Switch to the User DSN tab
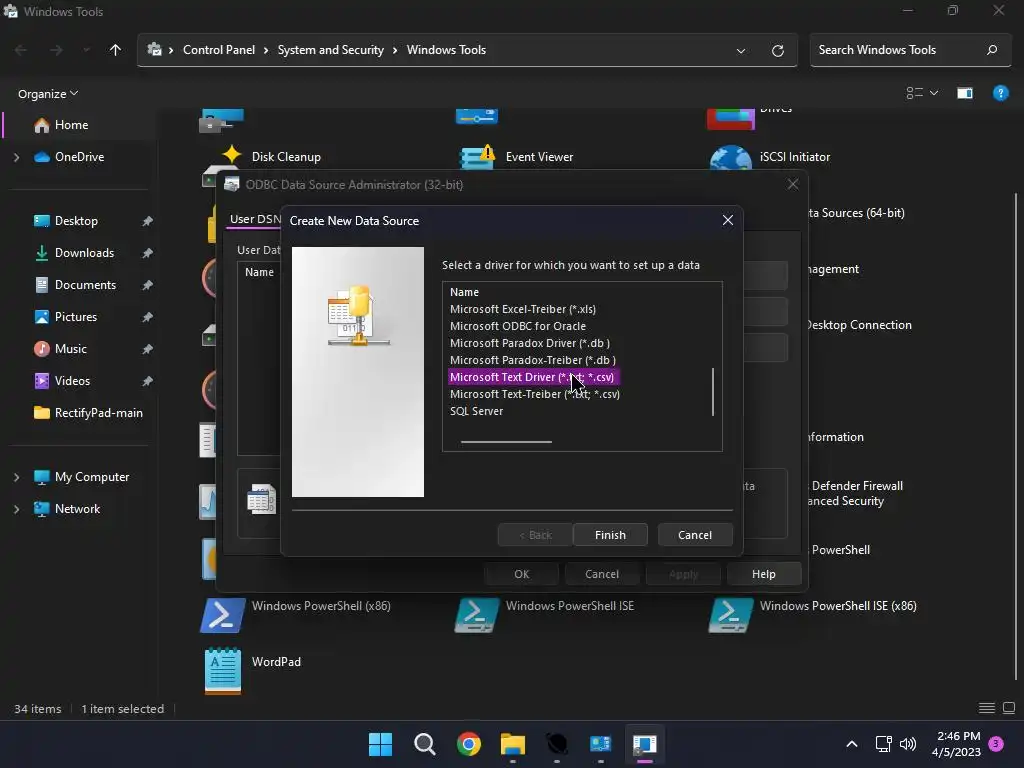The image size is (1024, 768). coord(255,219)
